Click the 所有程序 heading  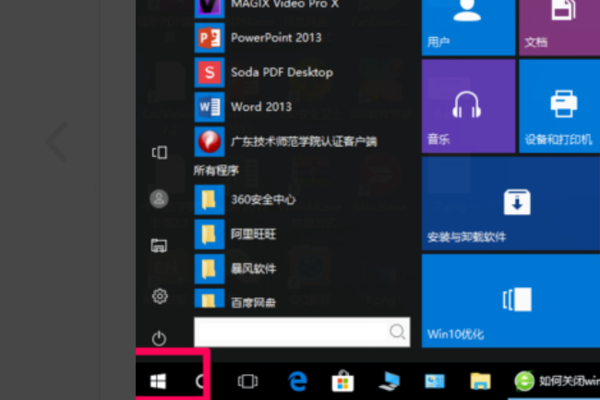click(x=216, y=171)
